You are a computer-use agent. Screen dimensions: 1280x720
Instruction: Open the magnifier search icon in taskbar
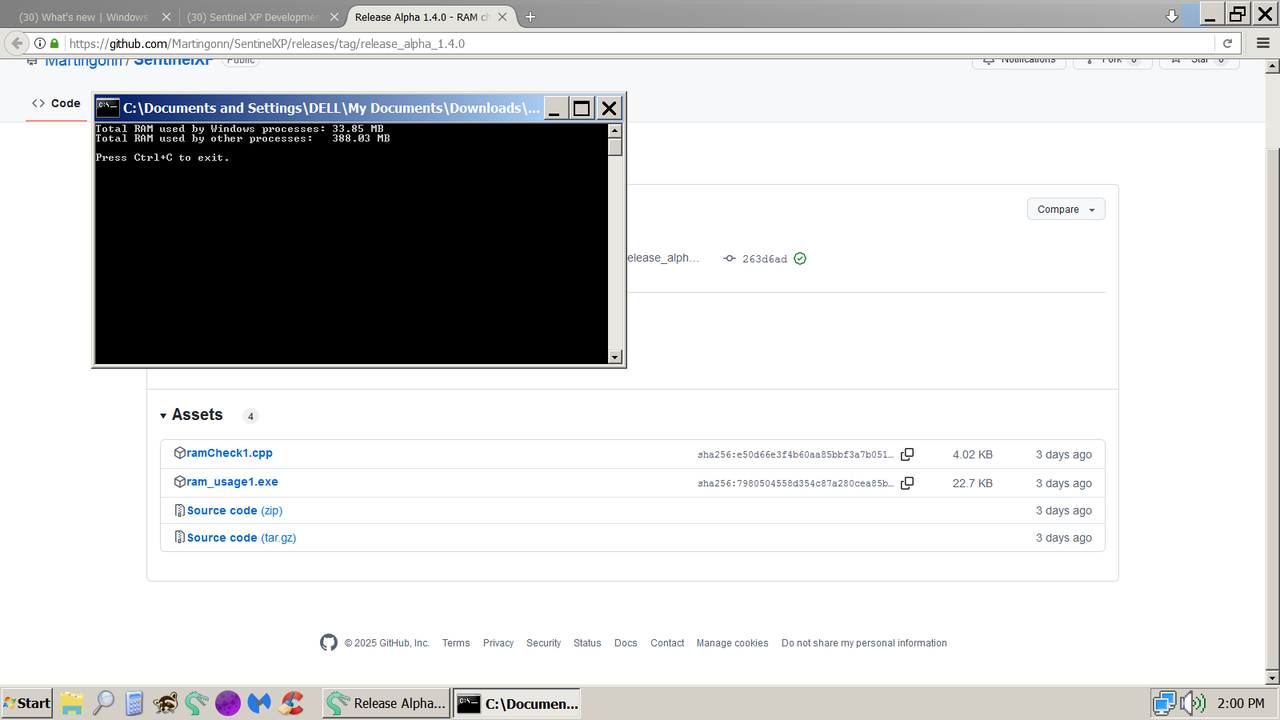103,703
